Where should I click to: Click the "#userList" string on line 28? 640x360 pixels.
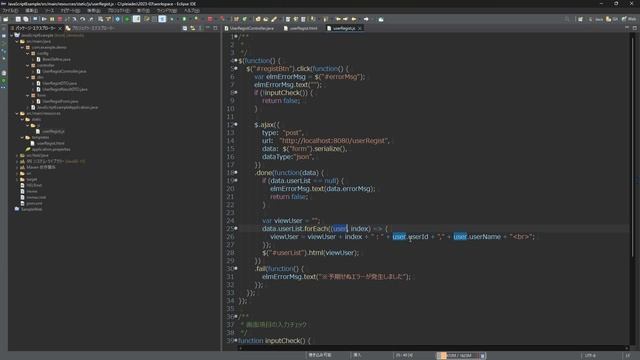[x=285, y=253]
